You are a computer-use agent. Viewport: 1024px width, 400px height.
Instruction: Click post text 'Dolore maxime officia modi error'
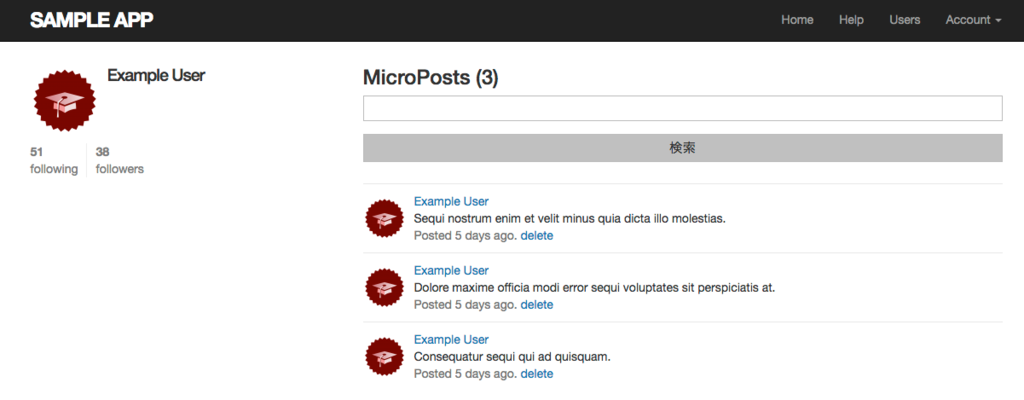click(594, 288)
